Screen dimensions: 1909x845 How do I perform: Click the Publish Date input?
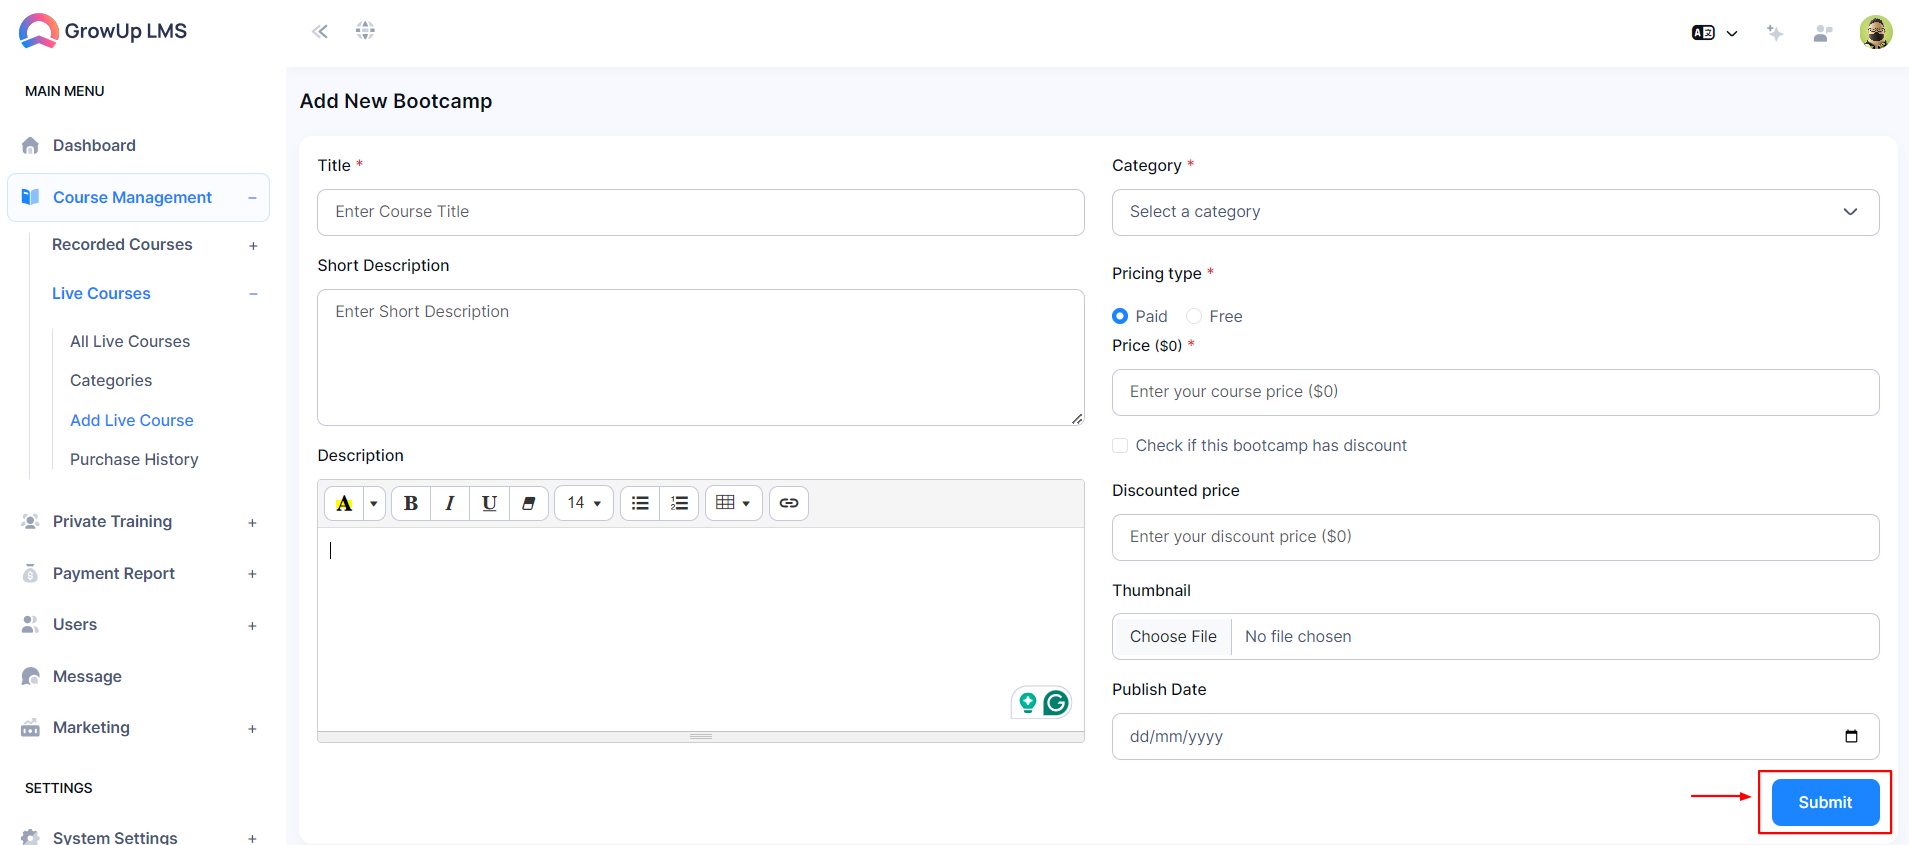1495,736
